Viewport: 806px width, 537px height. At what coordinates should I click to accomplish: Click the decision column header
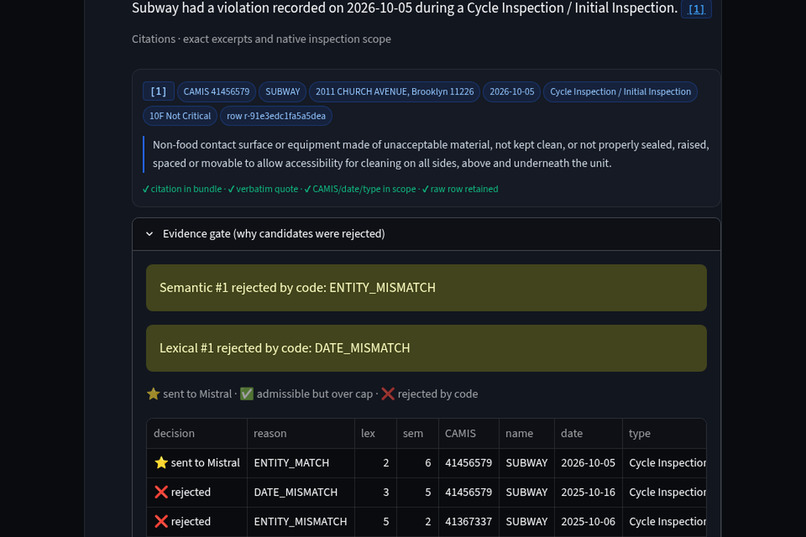197,434
